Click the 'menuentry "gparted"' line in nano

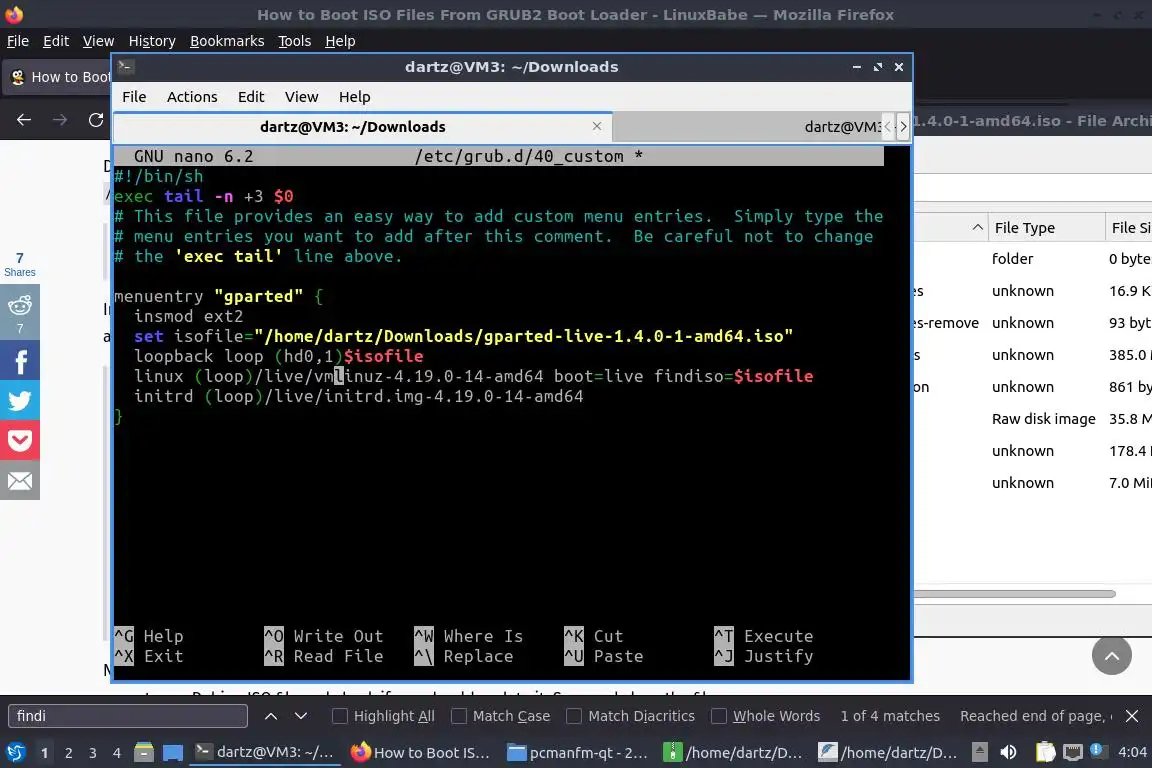tap(218, 297)
